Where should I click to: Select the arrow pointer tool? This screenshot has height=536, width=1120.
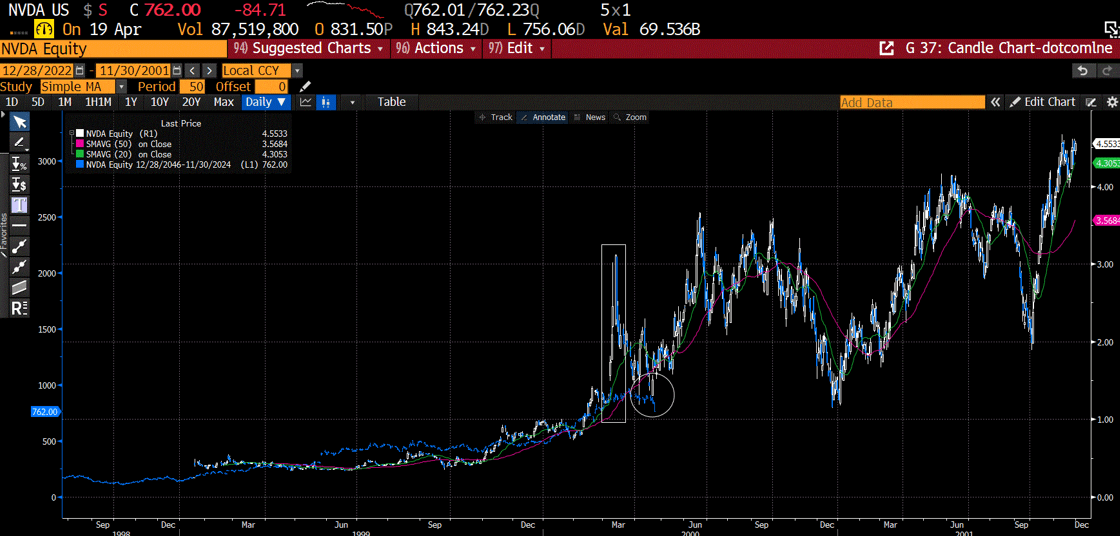pos(19,122)
